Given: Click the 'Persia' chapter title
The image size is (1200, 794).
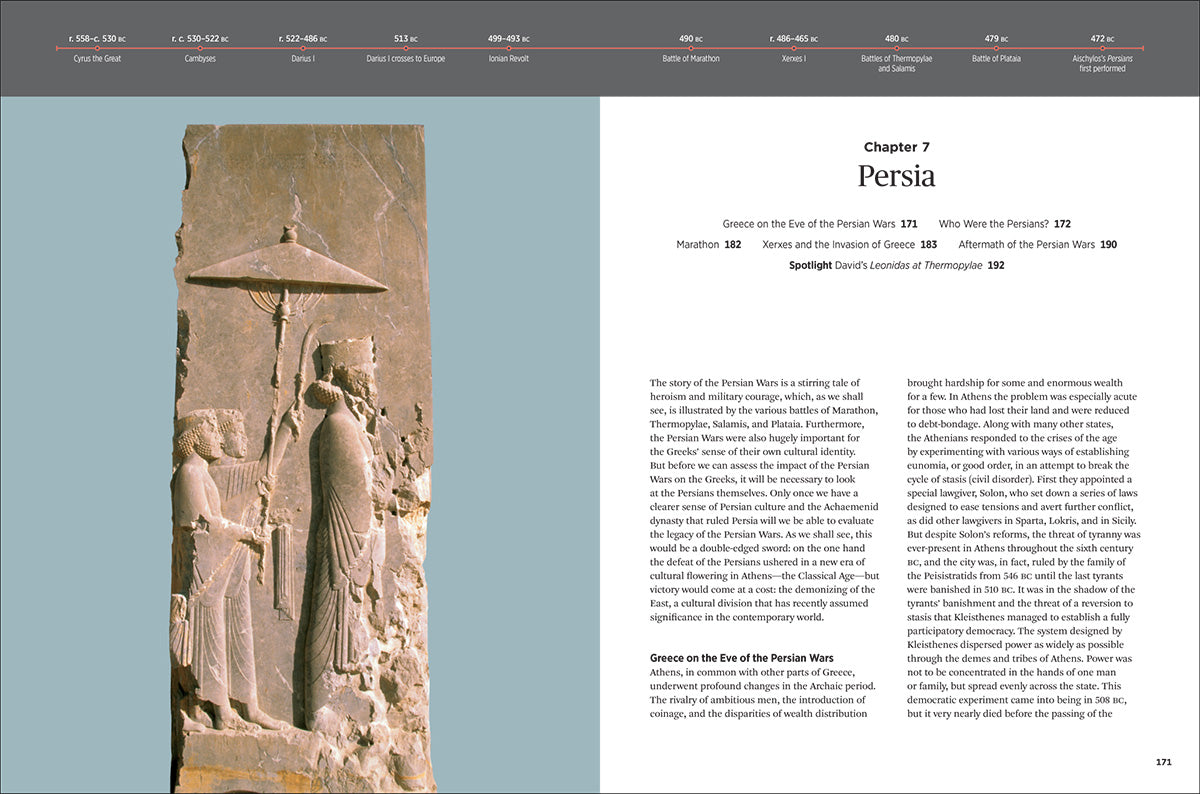Looking at the screenshot, I should point(896,176).
